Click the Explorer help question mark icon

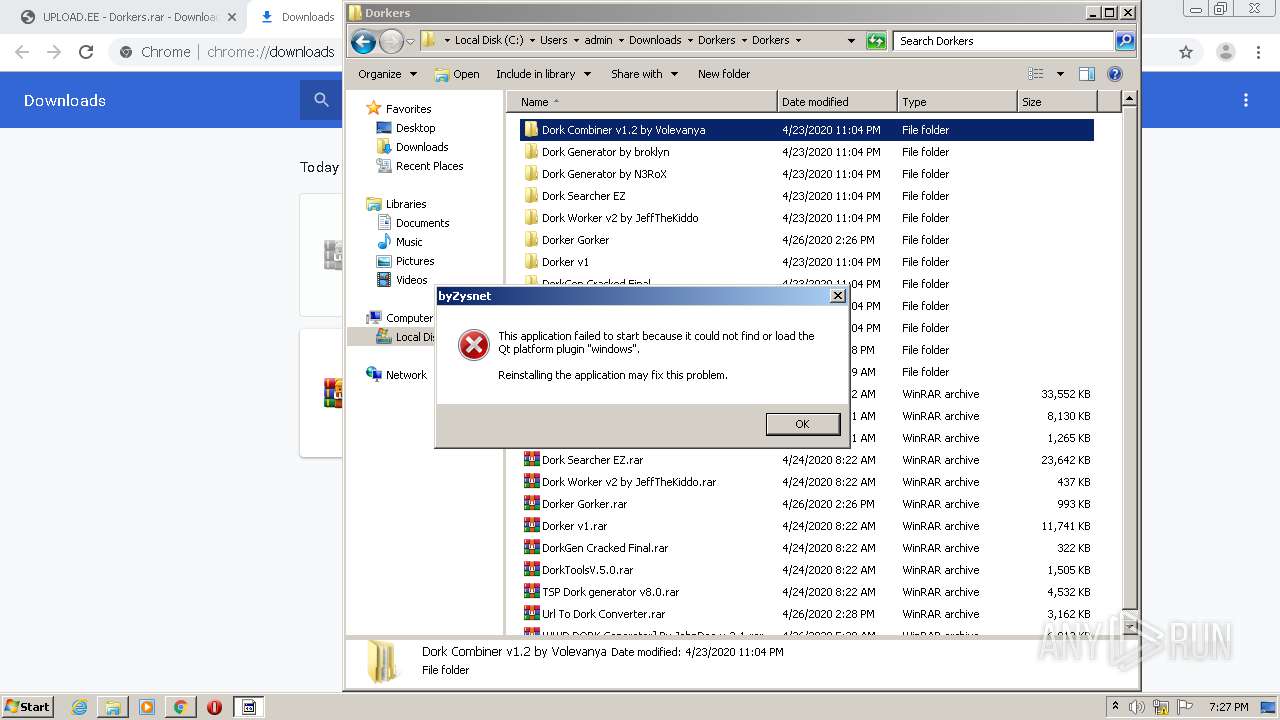pyautogui.click(x=1115, y=74)
